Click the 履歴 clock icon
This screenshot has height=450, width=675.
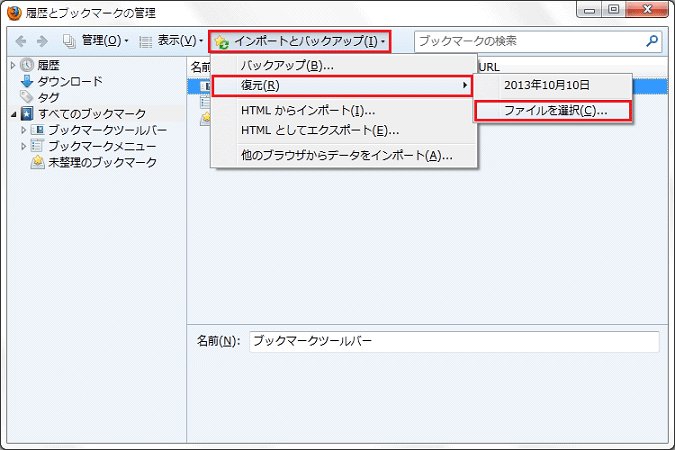27,65
